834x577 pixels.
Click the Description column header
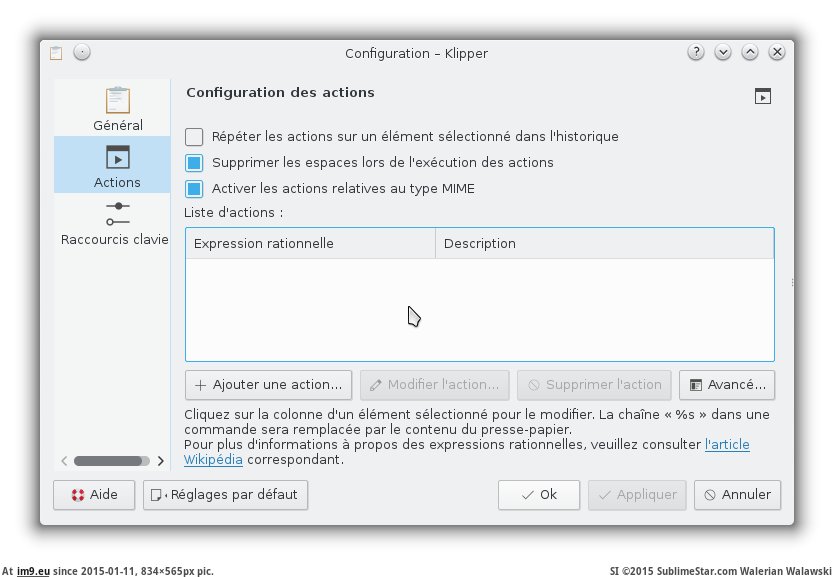604,244
